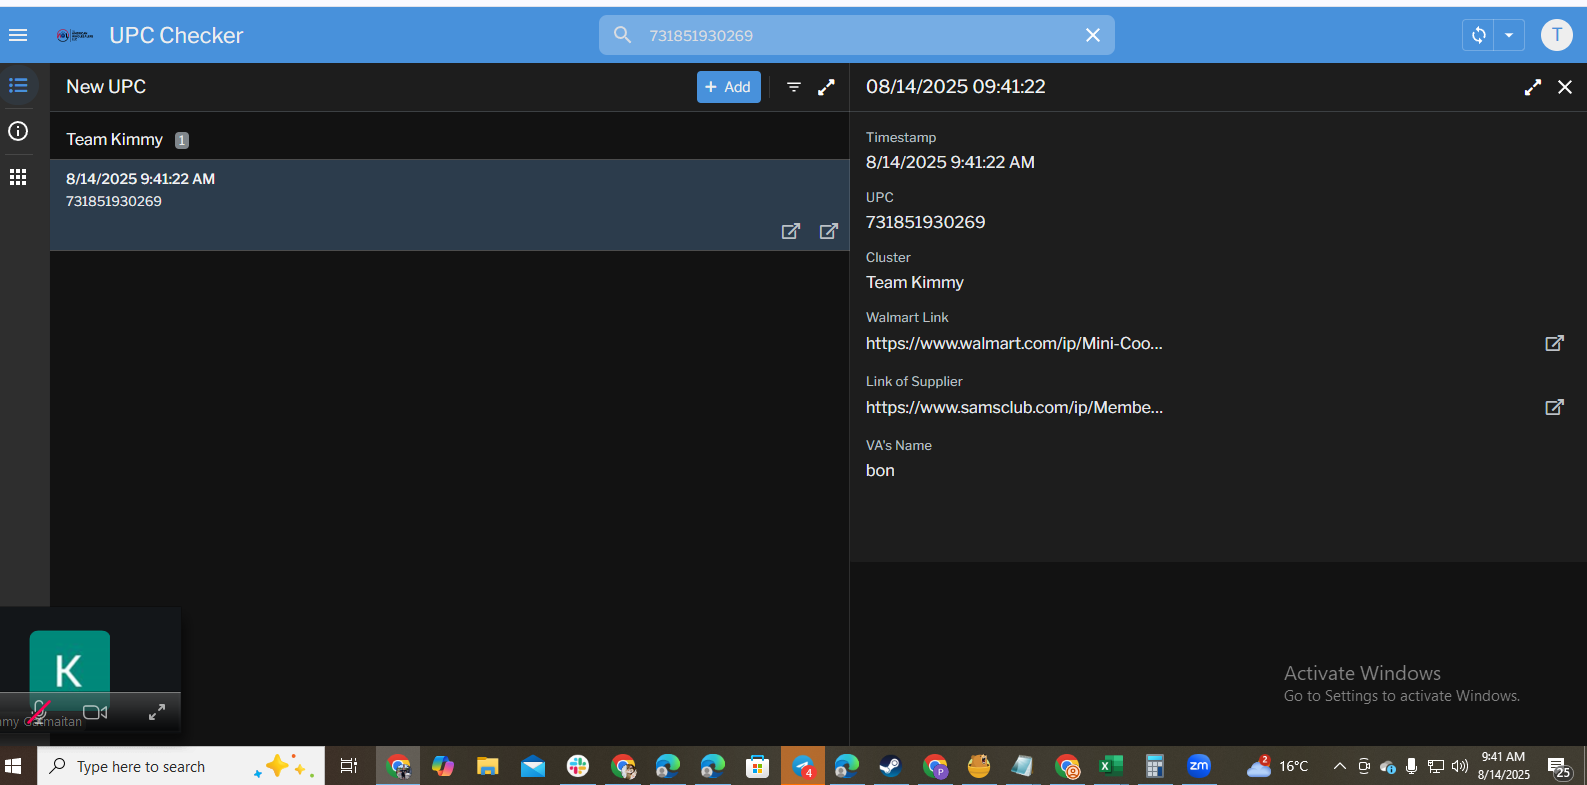
Task: Click the Add button
Action: pos(728,87)
